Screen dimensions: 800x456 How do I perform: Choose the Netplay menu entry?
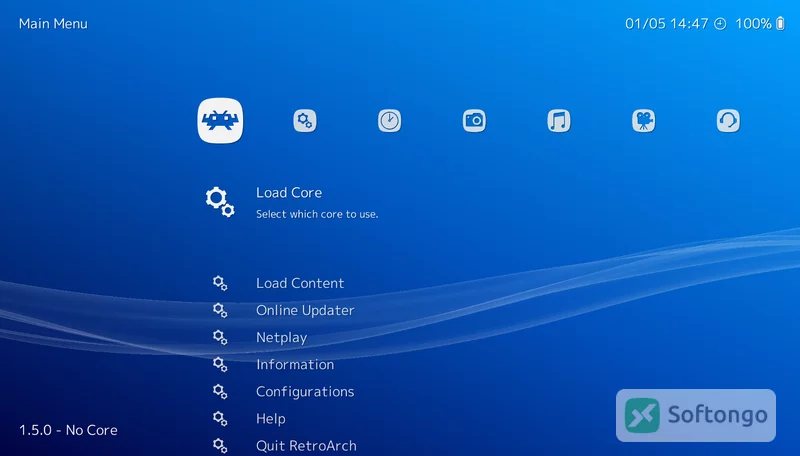tap(282, 338)
